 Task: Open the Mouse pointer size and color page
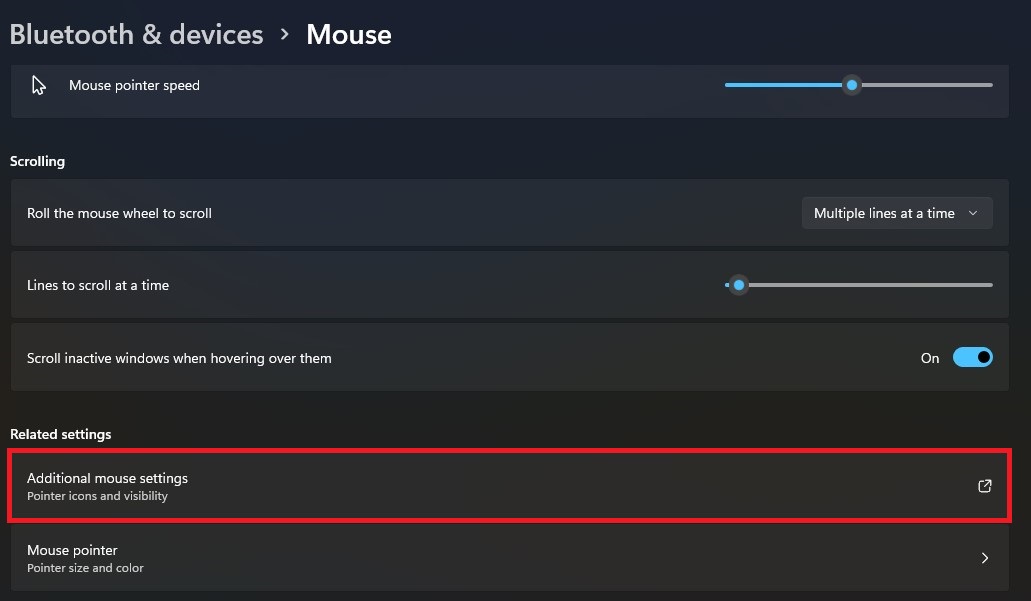tap(72, 551)
